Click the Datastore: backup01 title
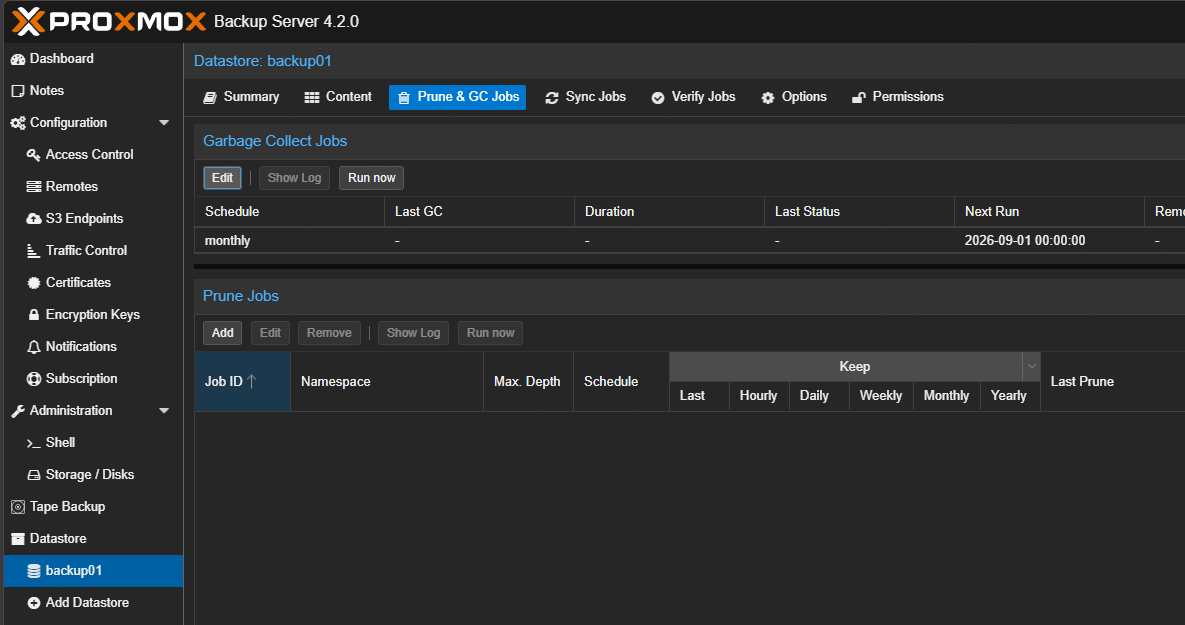The height and width of the screenshot is (625, 1185). pos(262,61)
